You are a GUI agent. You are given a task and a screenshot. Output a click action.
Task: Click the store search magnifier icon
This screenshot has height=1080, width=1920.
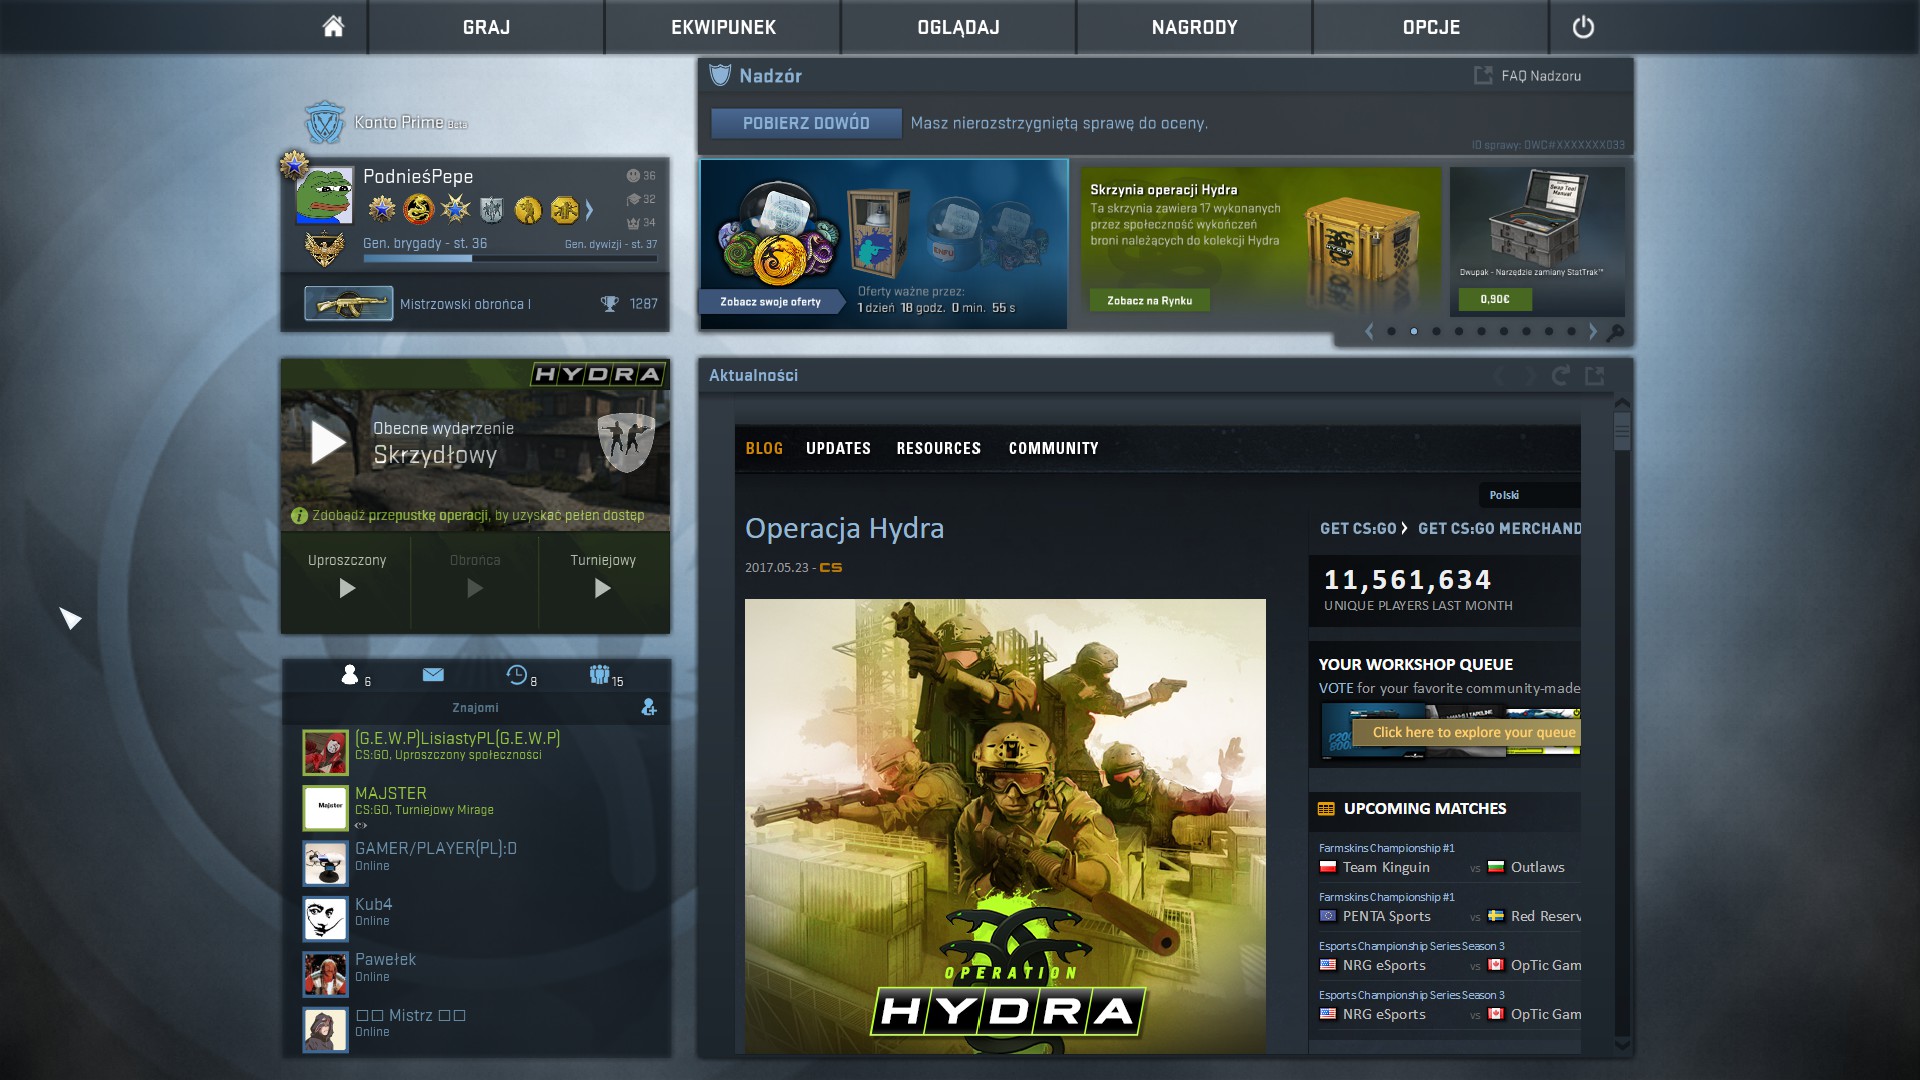(1614, 332)
